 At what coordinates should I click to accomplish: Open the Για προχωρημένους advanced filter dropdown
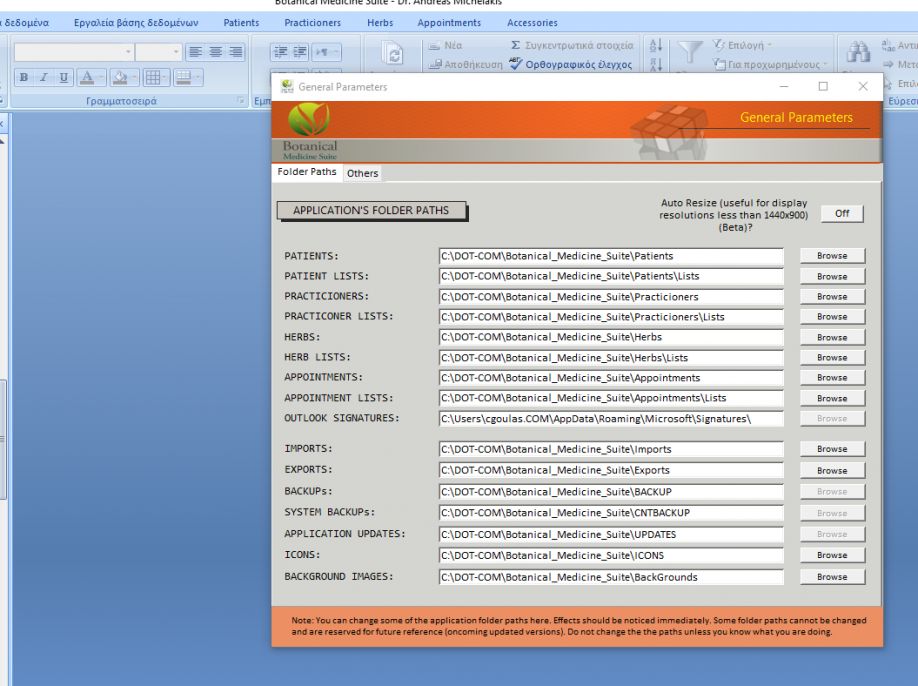click(770, 64)
